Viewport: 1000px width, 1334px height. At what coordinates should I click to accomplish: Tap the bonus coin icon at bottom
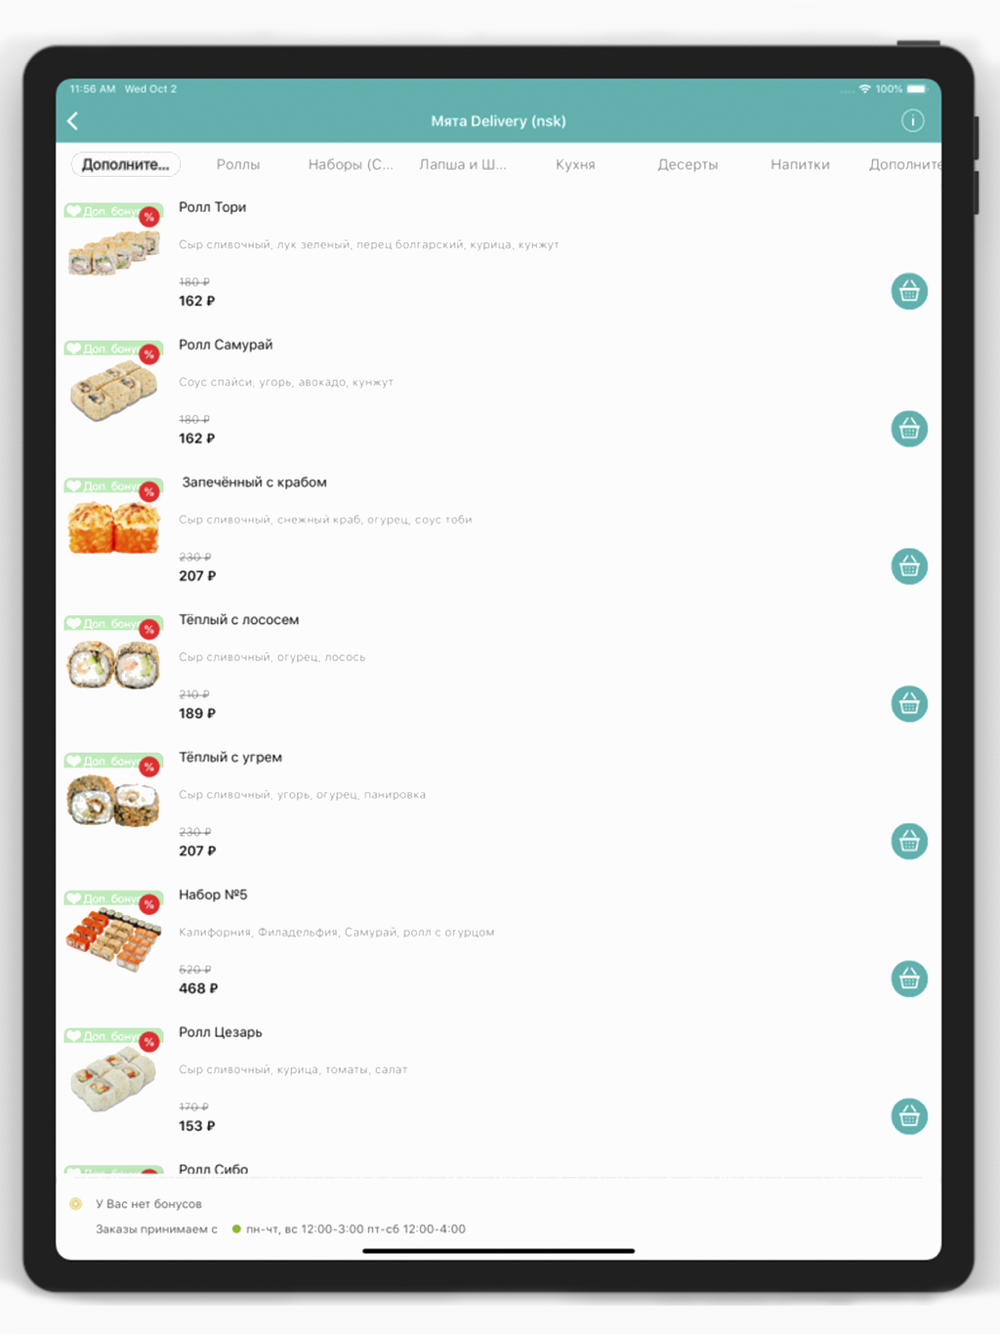(75, 1204)
